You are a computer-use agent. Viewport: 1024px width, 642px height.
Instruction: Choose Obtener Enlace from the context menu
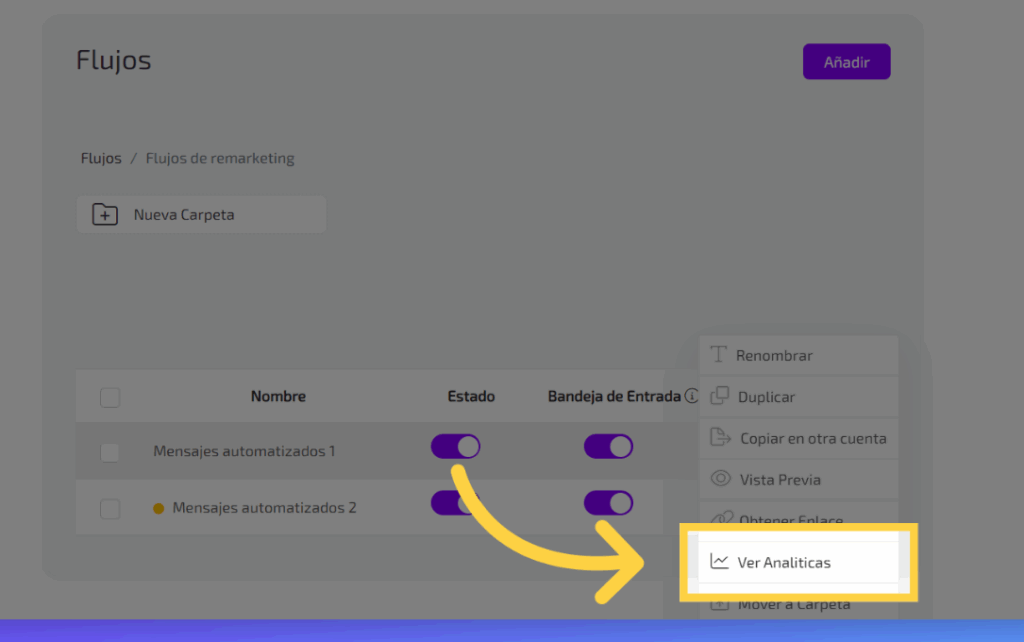coord(790,520)
